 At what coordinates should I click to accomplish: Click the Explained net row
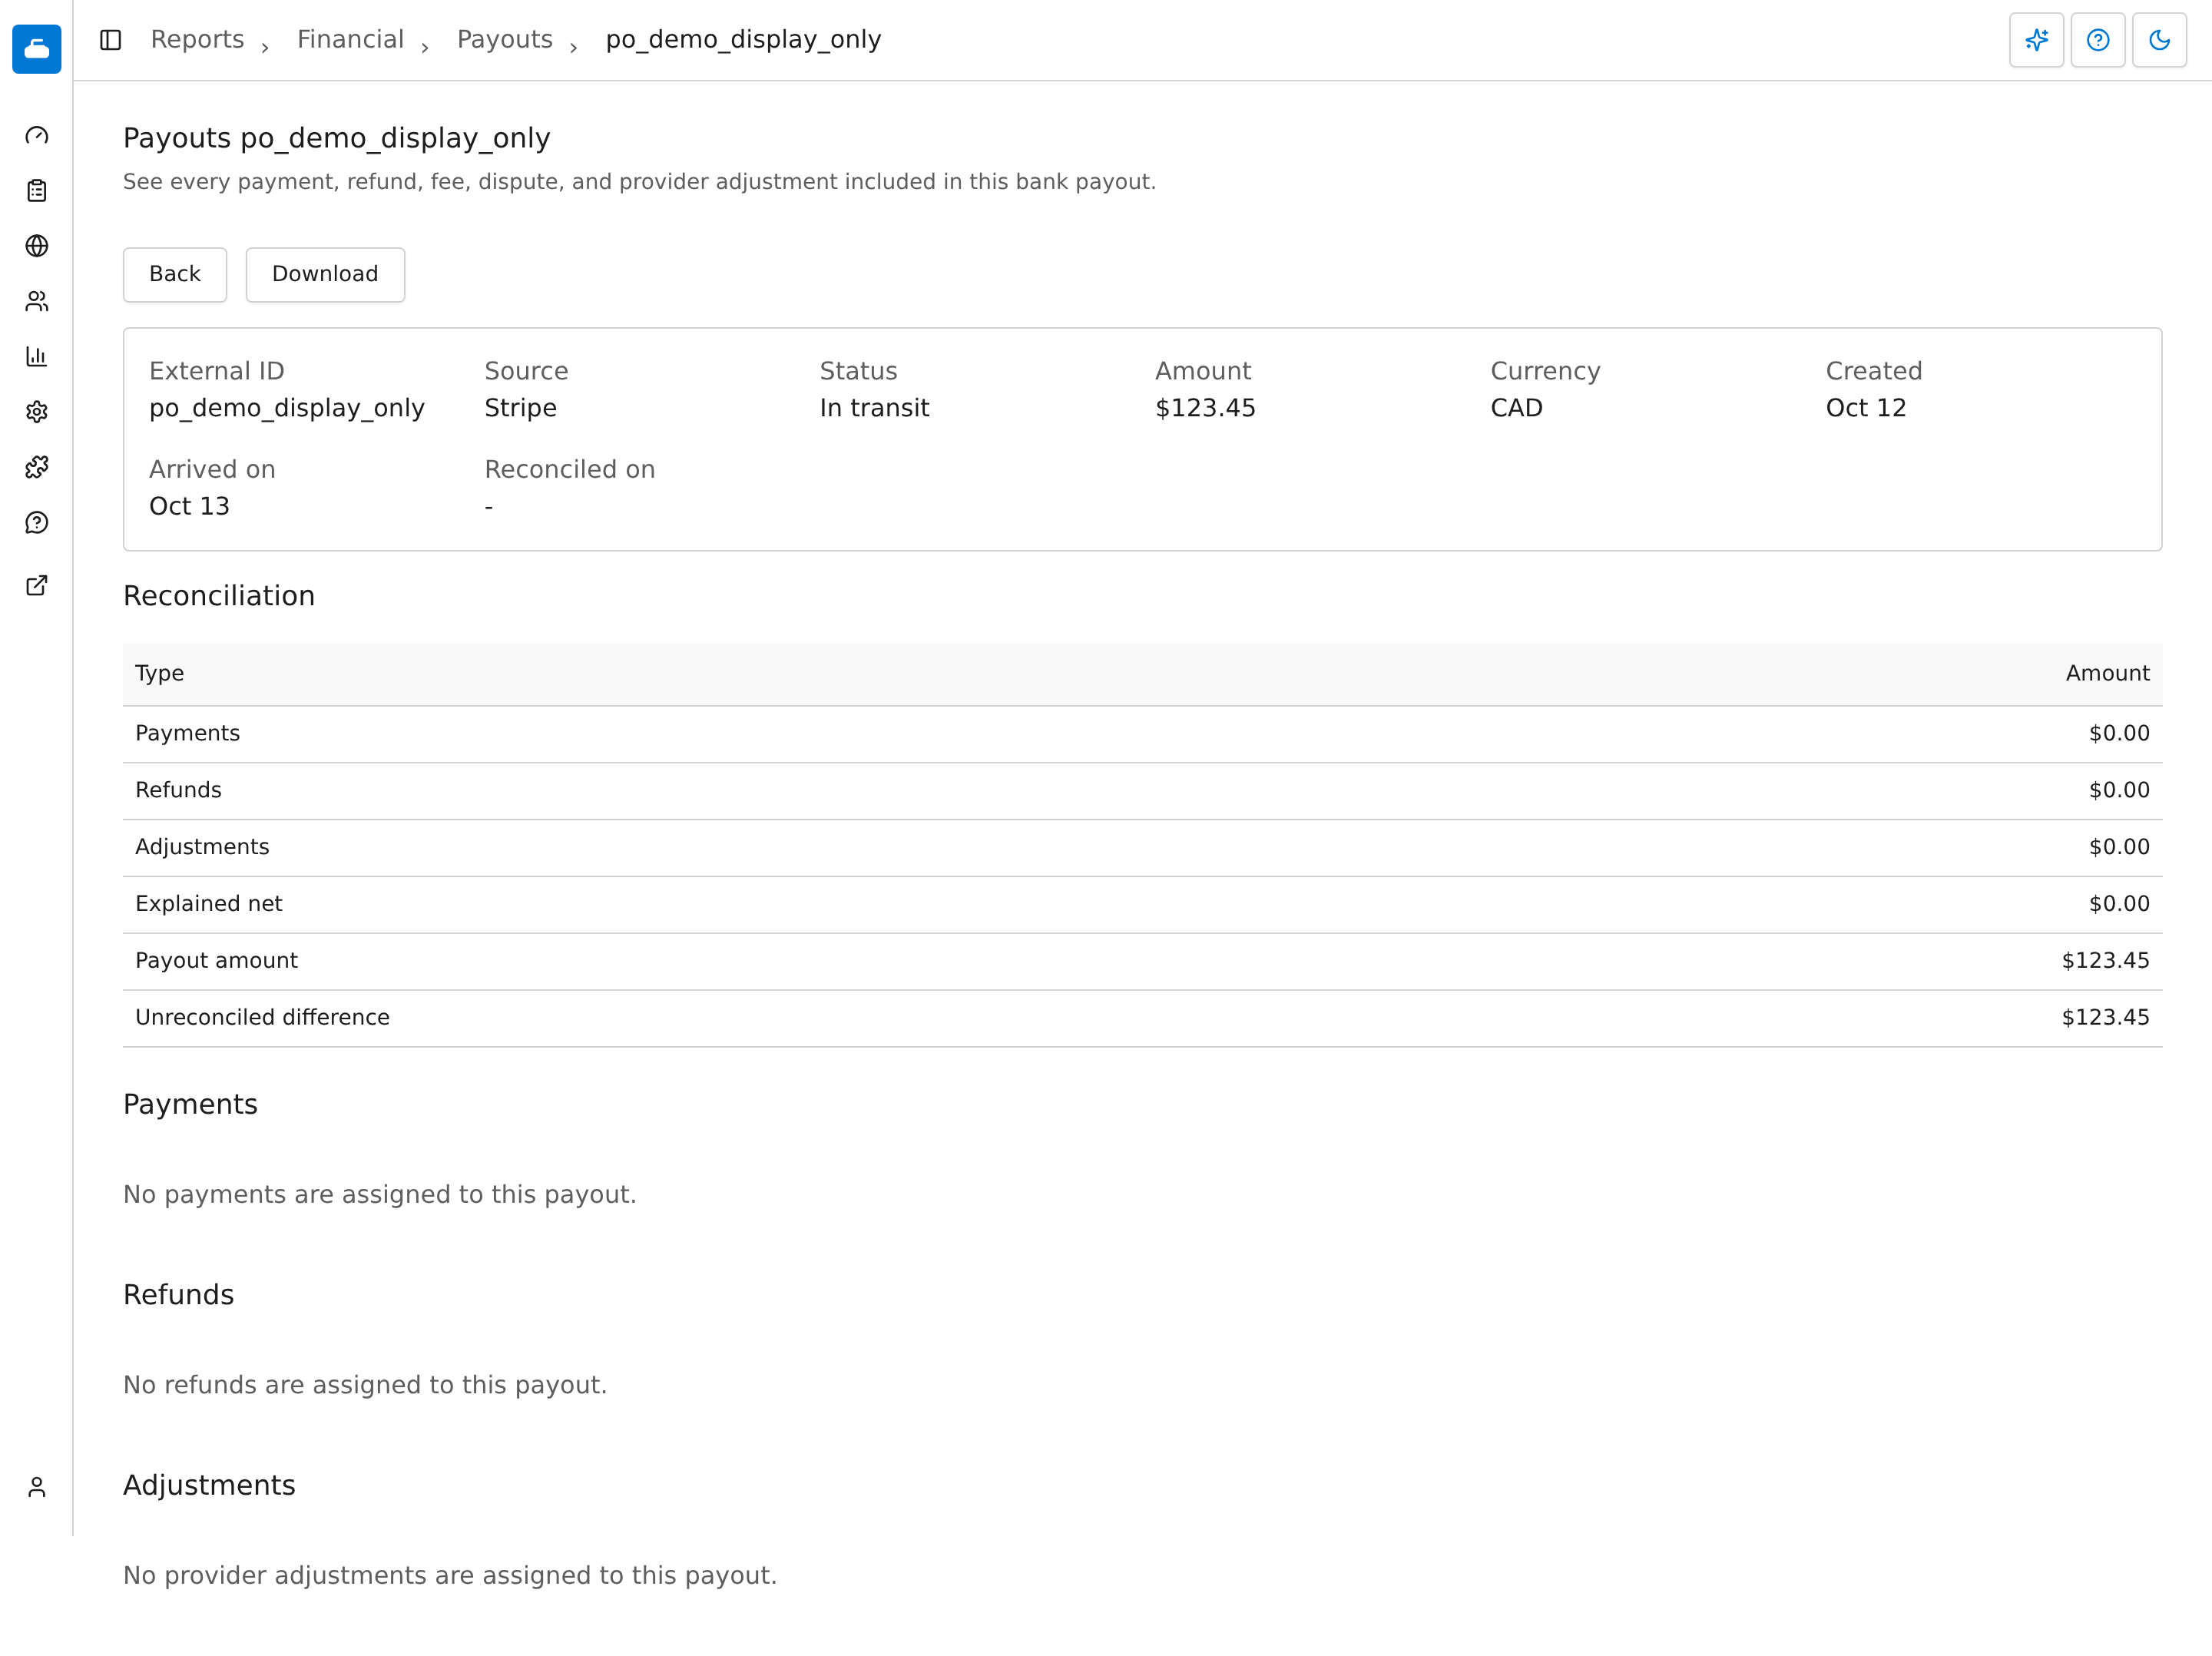1142,905
